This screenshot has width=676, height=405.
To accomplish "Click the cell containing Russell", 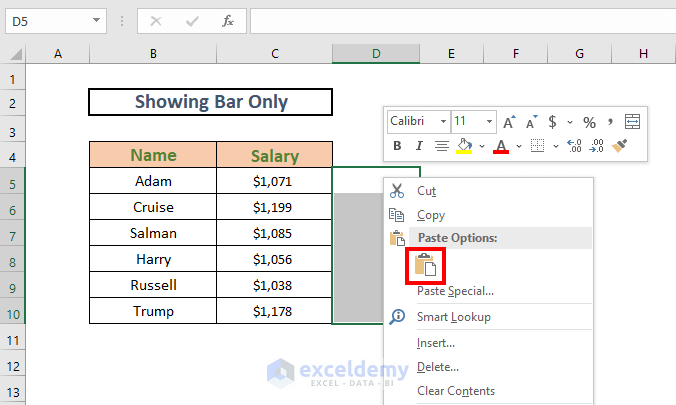I will click(x=153, y=285).
